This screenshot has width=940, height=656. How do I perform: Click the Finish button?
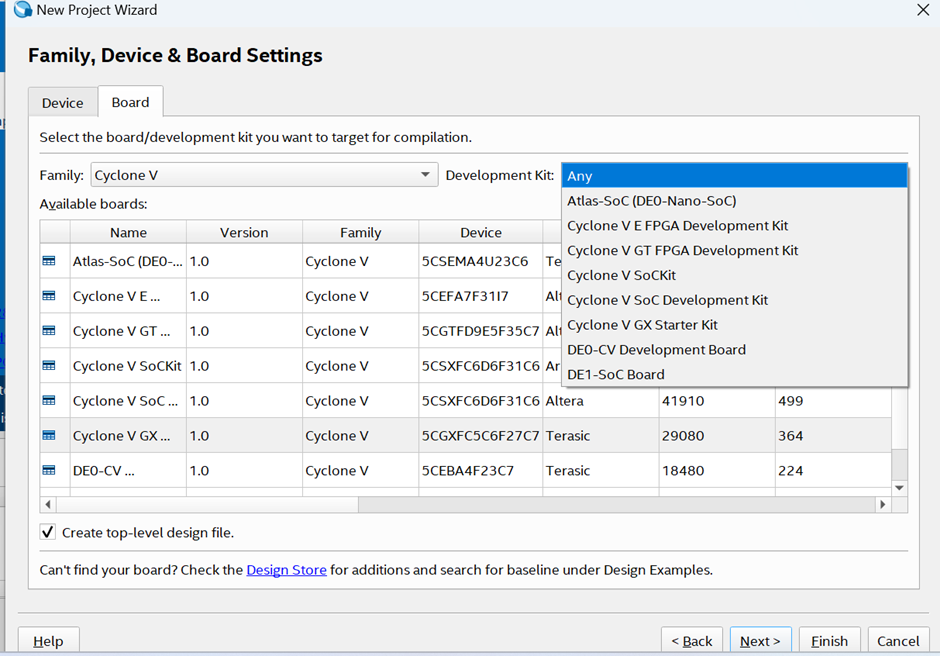pos(829,641)
